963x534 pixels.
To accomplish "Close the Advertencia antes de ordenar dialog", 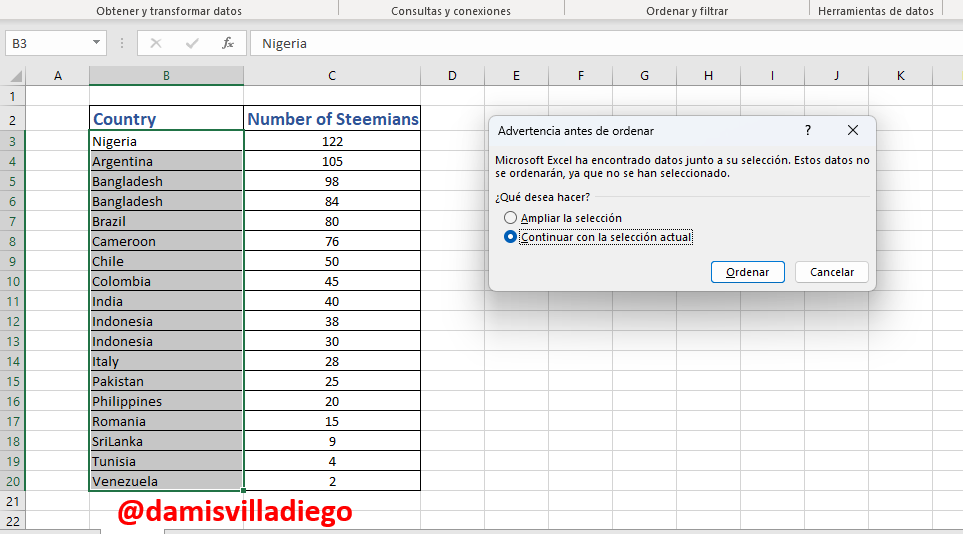I will [852, 130].
